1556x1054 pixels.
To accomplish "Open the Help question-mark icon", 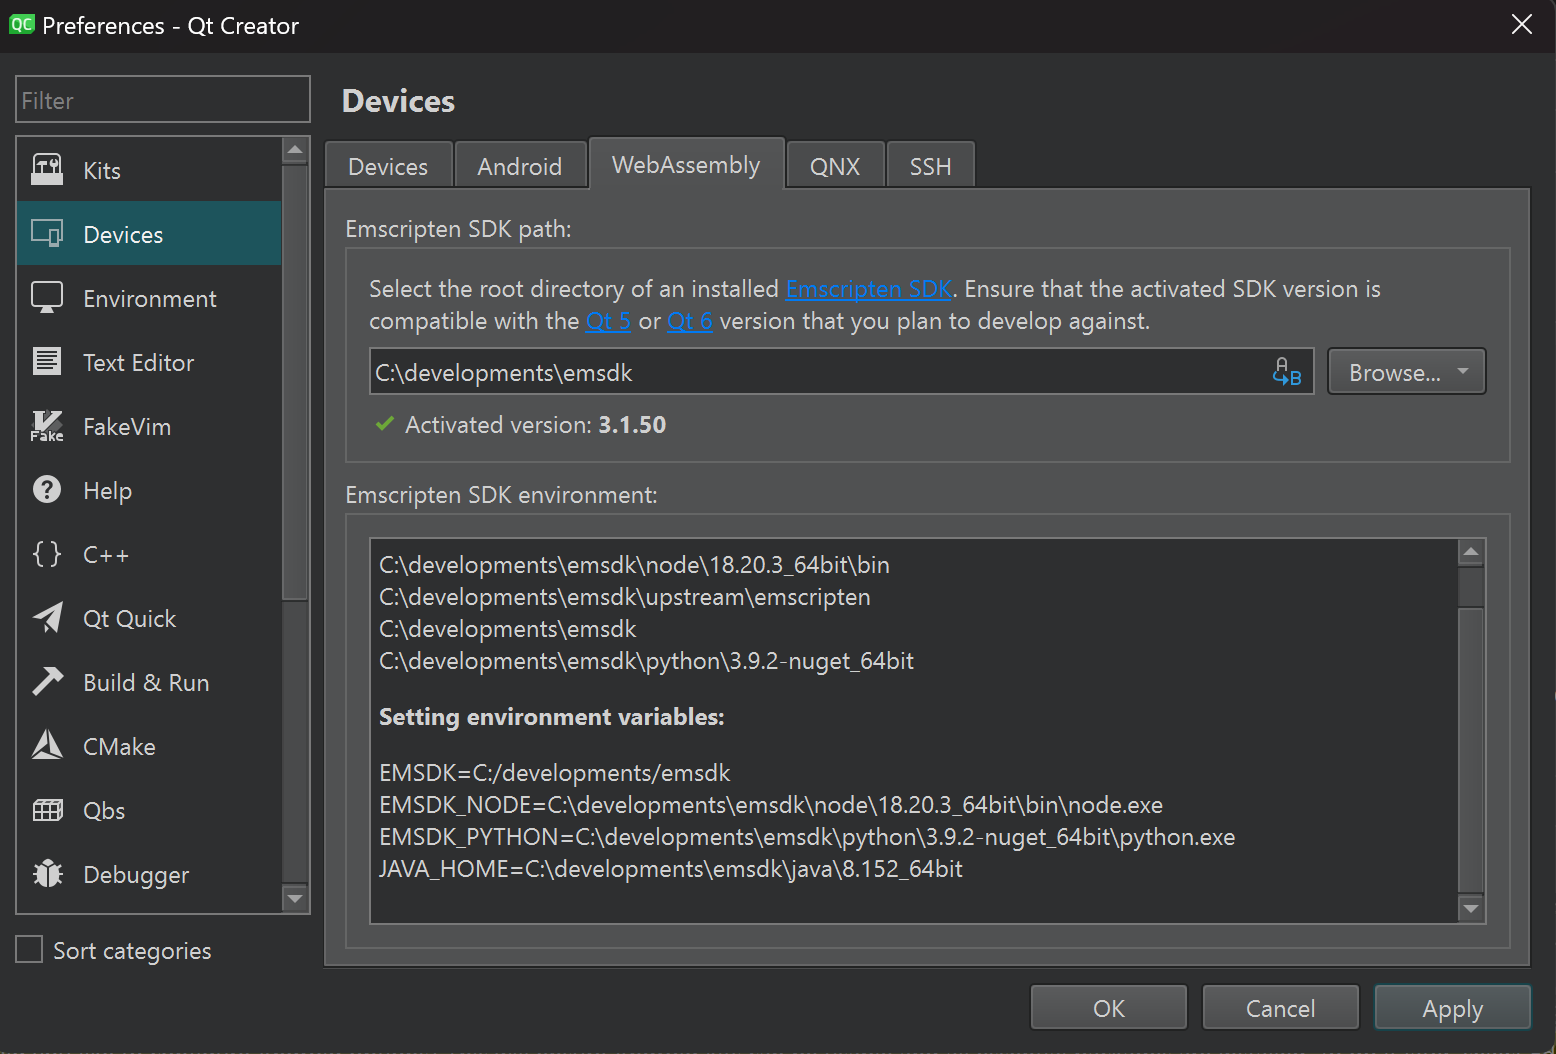I will pyautogui.click(x=47, y=490).
